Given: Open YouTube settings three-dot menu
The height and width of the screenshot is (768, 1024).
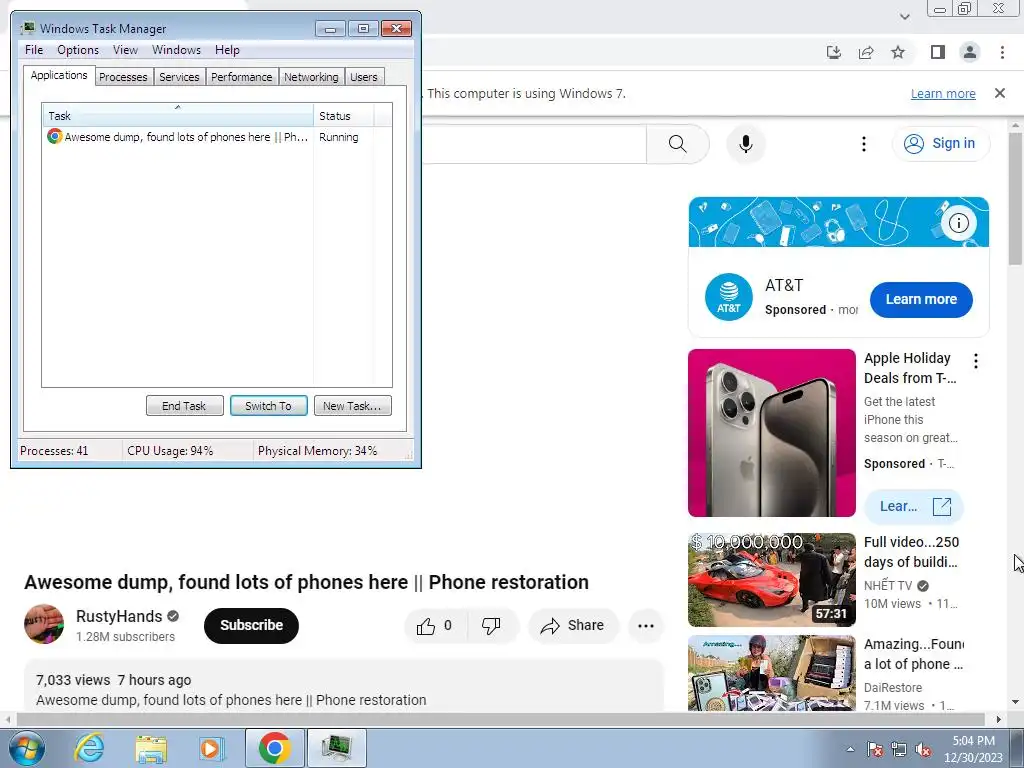Looking at the screenshot, I should click(x=864, y=144).
